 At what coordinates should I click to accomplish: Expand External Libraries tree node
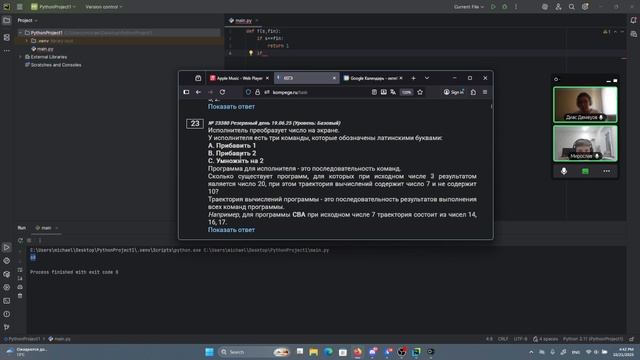[20, 57]
